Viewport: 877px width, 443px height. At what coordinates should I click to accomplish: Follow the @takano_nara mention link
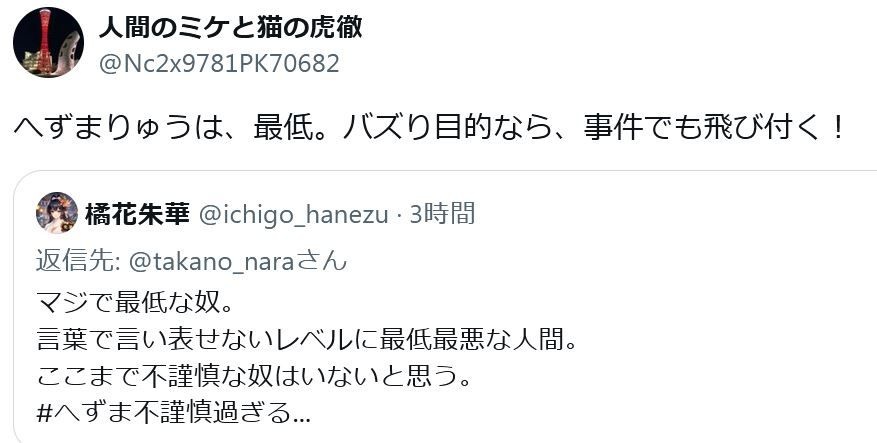[x=211, y=262]
